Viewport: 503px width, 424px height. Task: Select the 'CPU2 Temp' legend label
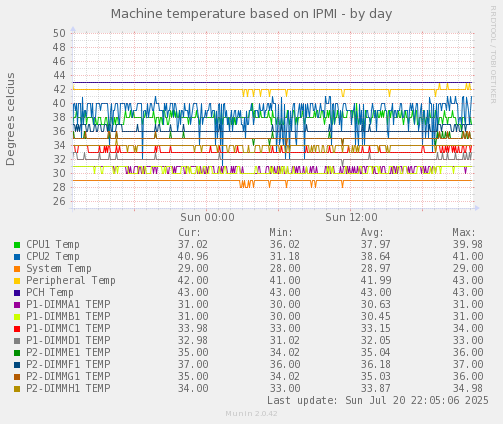coord(53,256)
